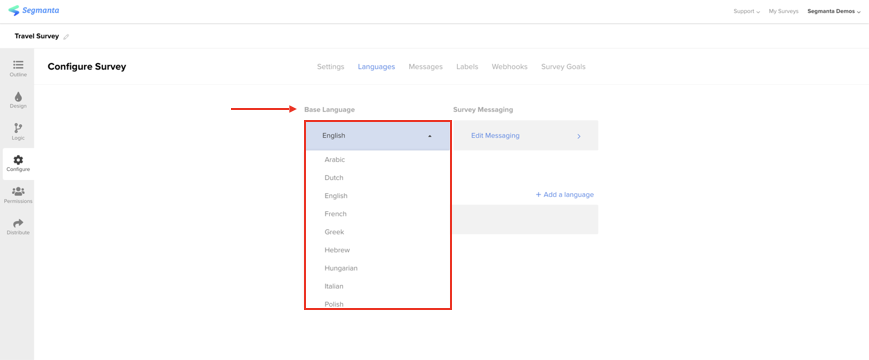The height and width of the screenshot is (360, 869).
Task: Collapse the Base Language English dropdown
Action: 377,136
